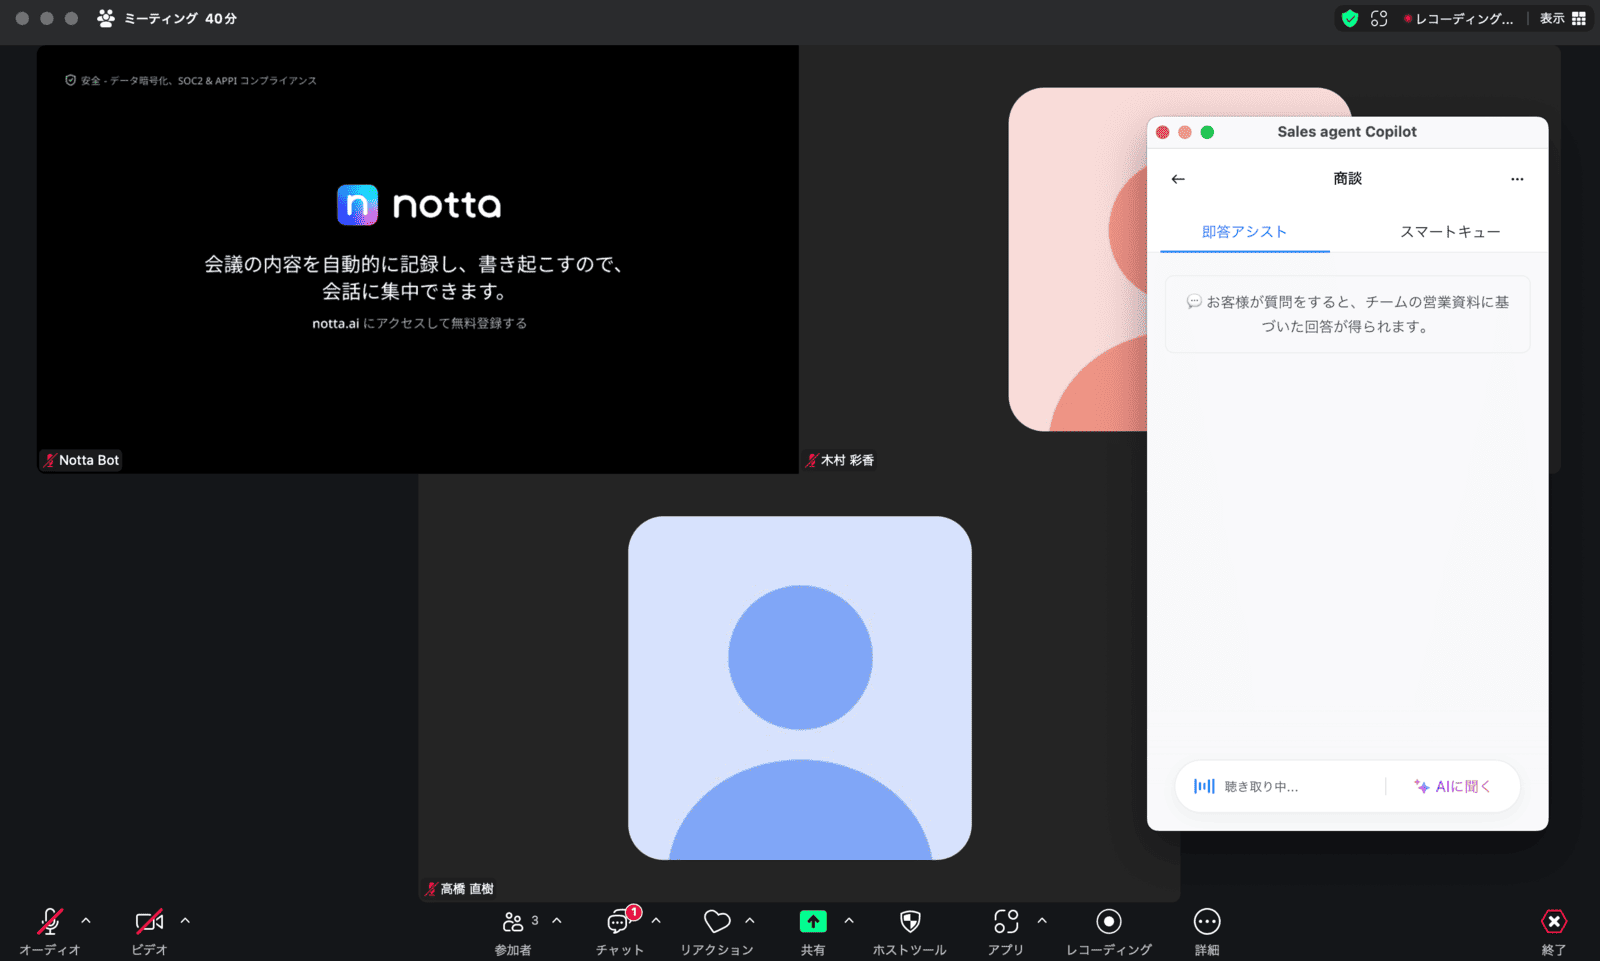The width and height of the screenshot is (1600, 961).
Task: Click the hint text card in Copilot
Action: [1348, 314]
